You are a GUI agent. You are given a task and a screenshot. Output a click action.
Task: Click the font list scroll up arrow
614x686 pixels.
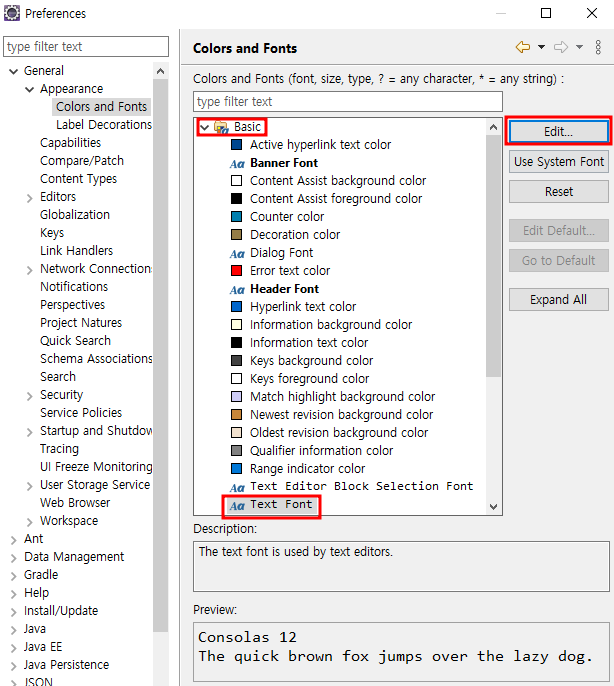493,127
